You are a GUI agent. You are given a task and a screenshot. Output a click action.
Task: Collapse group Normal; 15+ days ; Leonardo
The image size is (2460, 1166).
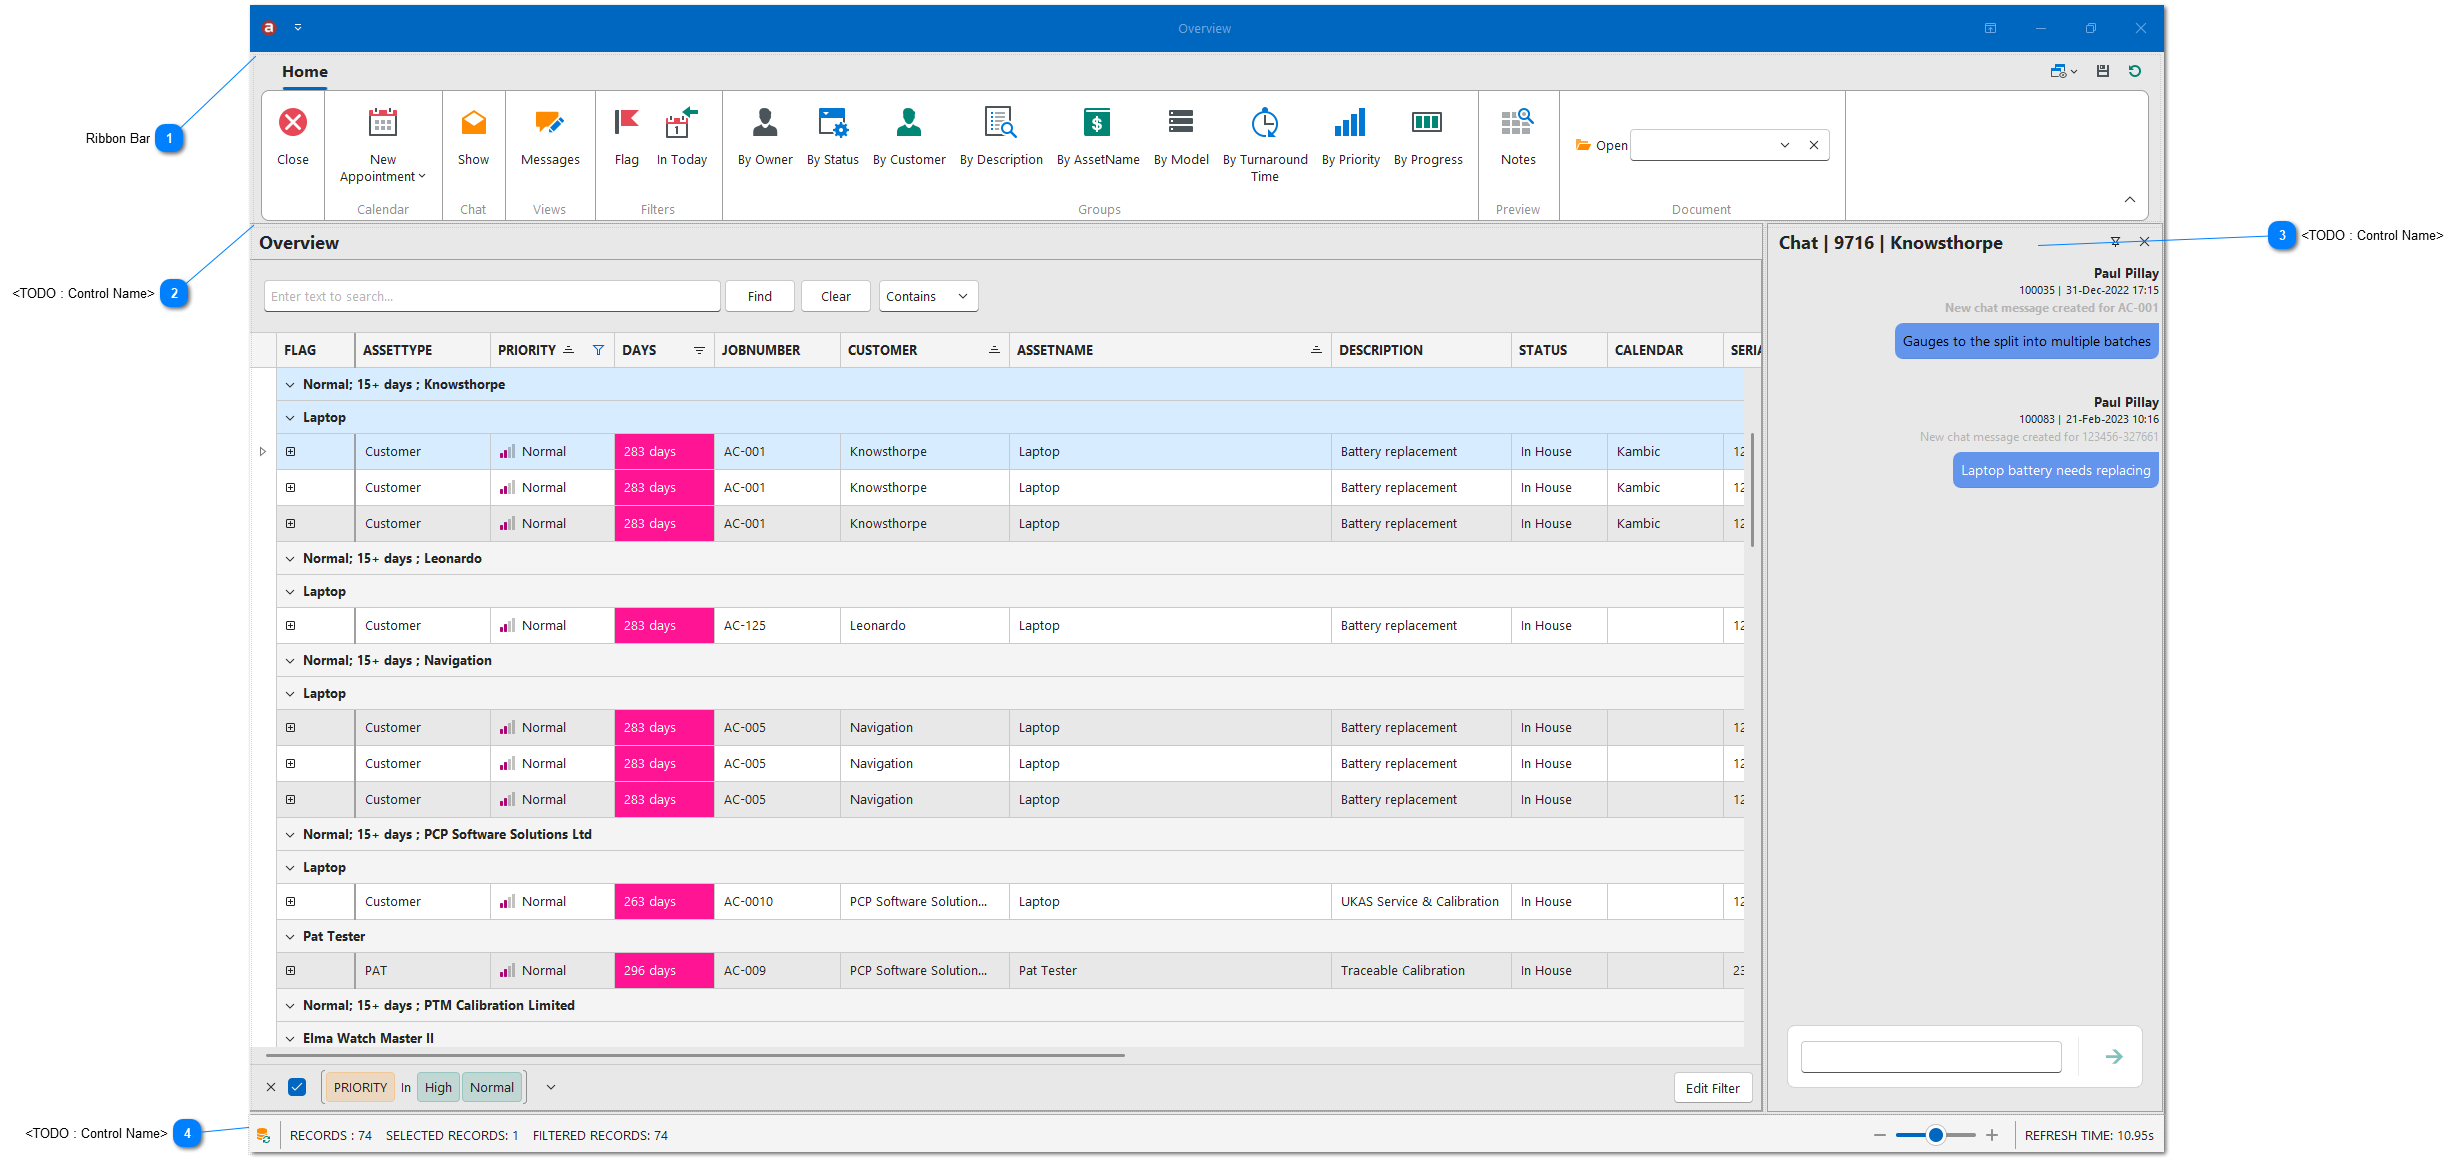coord(290,558)
